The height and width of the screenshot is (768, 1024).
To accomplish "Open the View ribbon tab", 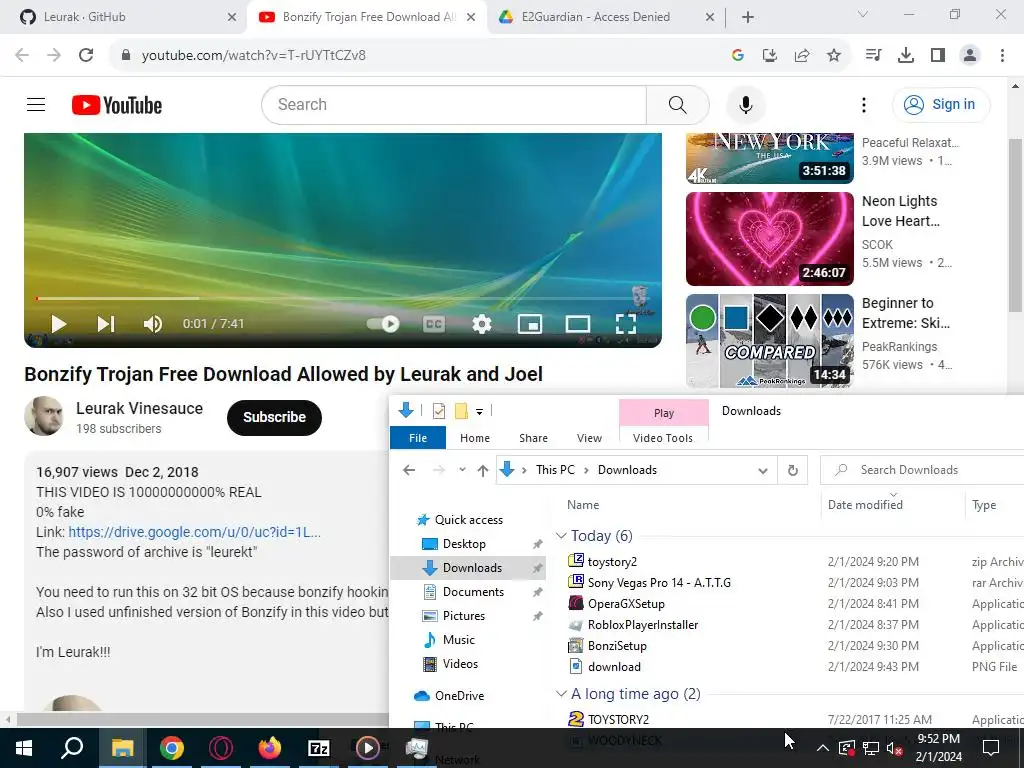I will pyautogui.click(x=589, y=438).
